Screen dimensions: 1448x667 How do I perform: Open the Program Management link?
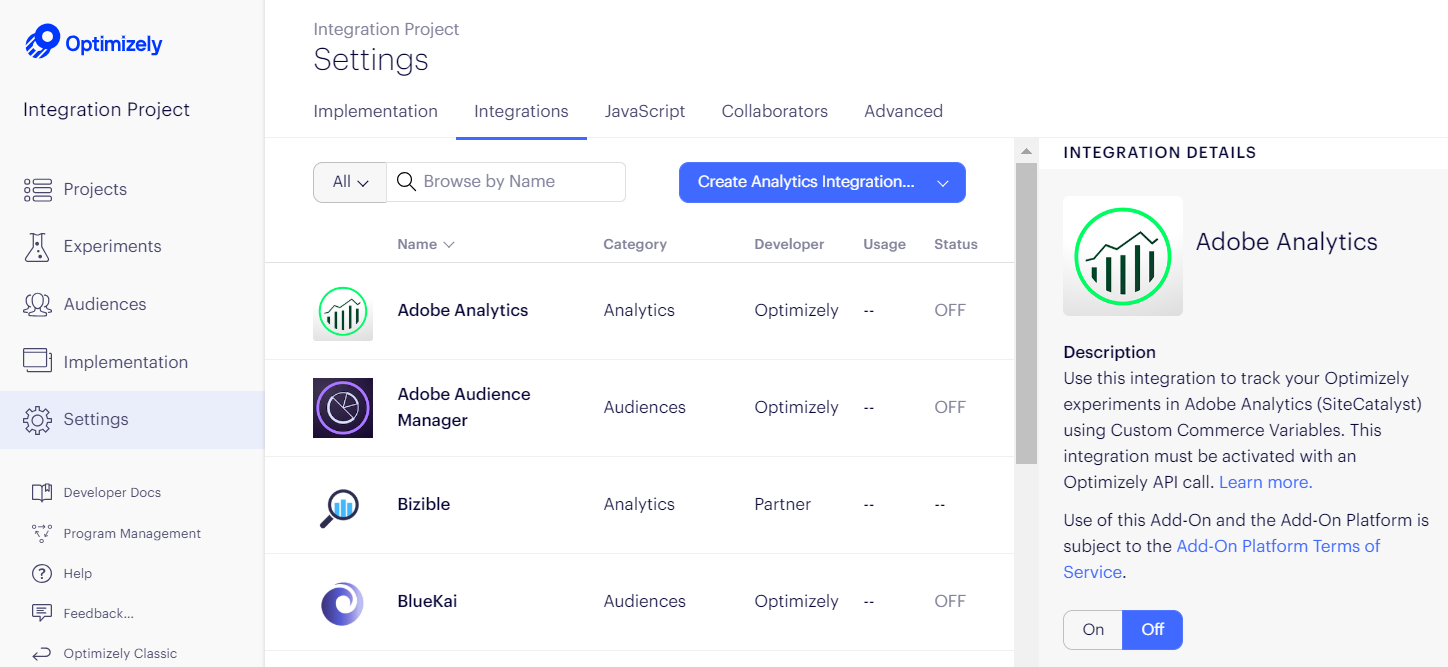pyautogui.click(x=132, y=533)
